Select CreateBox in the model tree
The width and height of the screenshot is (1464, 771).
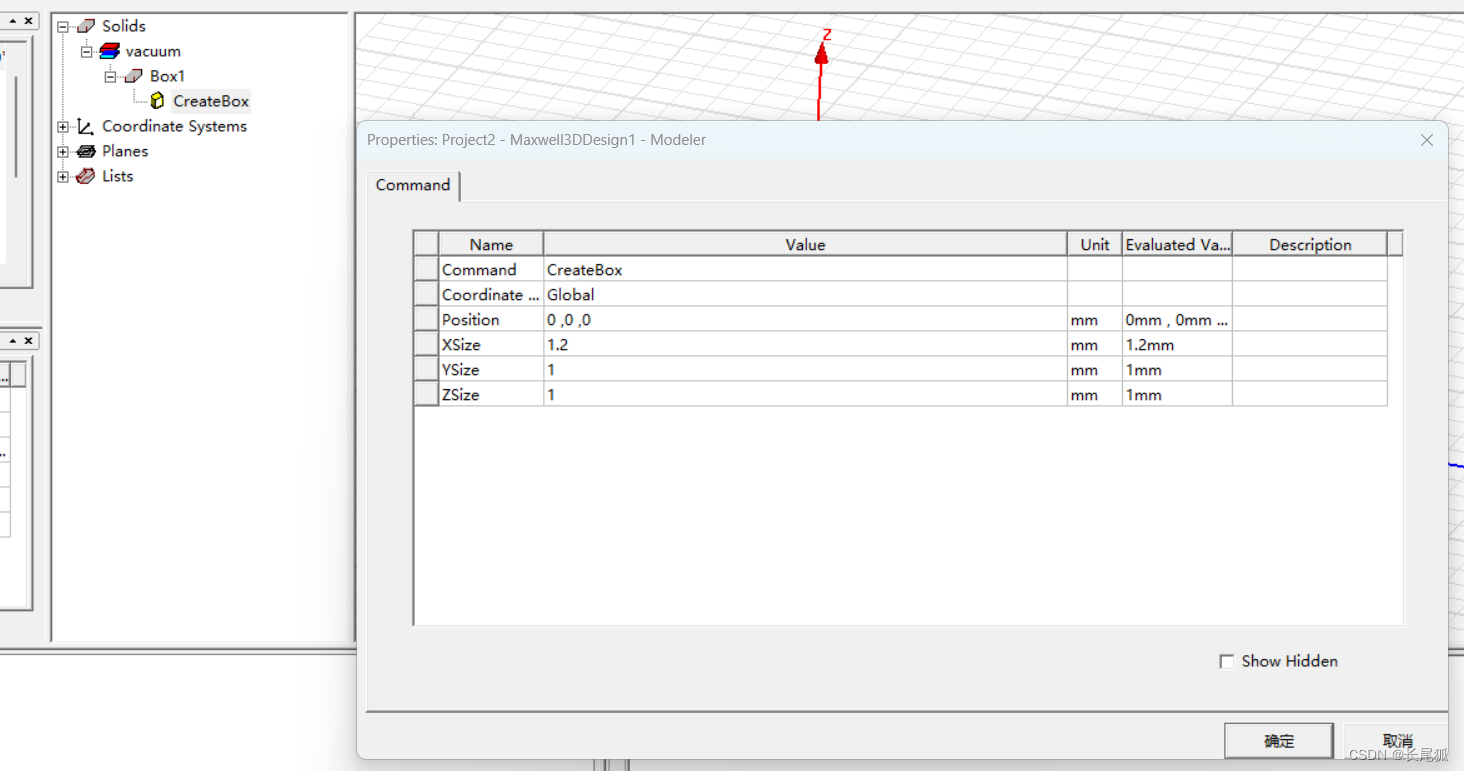pyautogui.click(x=211, y=101)
